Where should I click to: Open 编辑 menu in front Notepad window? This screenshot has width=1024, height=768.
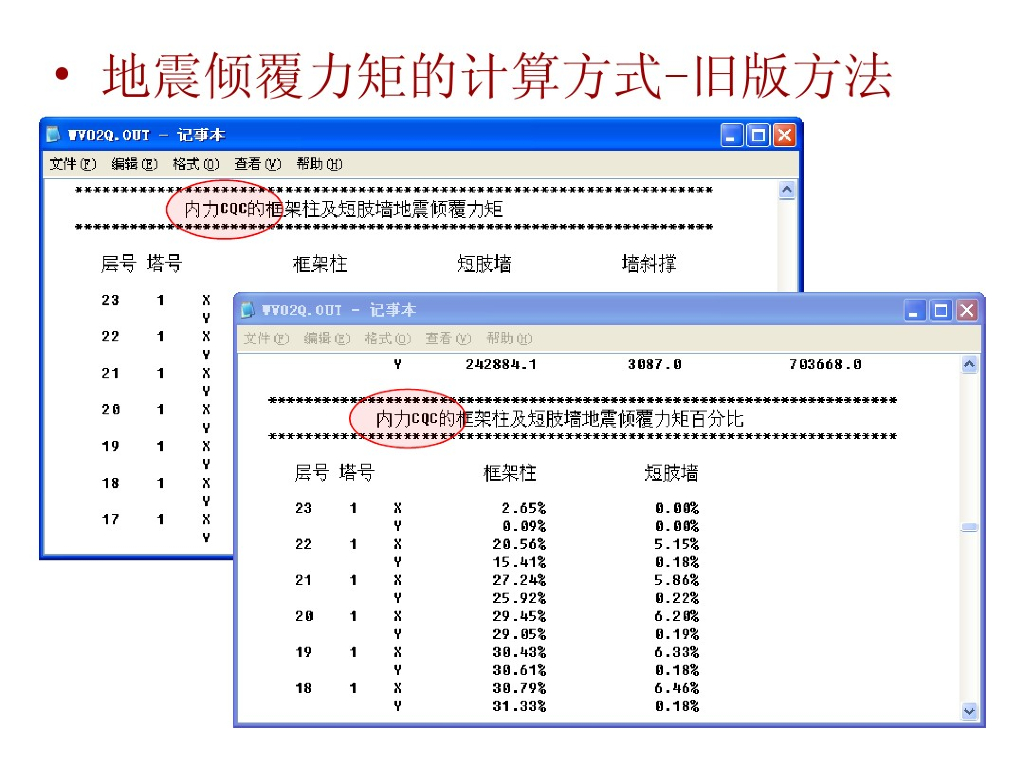(x=327, y=338)
